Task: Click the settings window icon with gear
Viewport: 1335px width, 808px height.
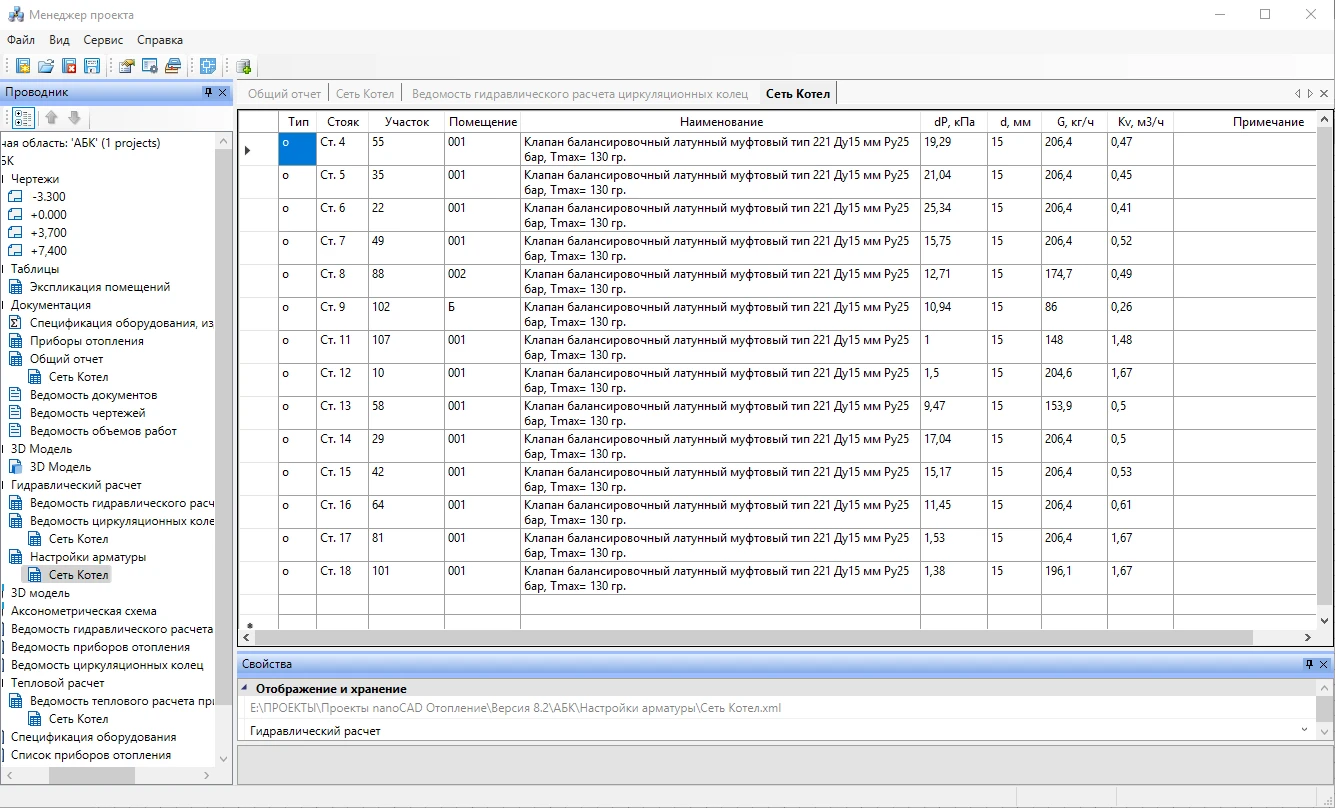Action: 150,66
